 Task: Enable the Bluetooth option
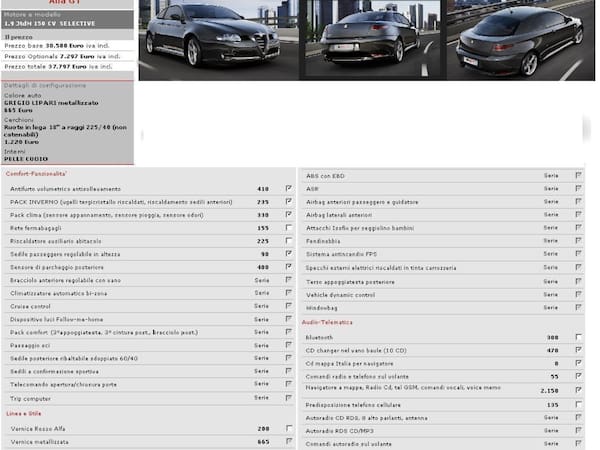pos(579,337)
